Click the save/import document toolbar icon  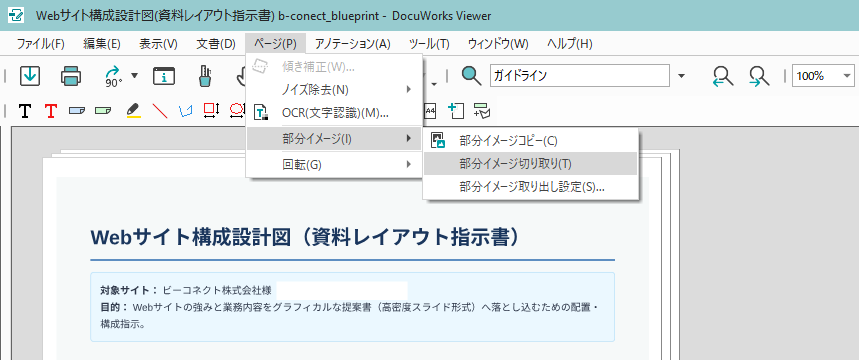click(30, 76)
